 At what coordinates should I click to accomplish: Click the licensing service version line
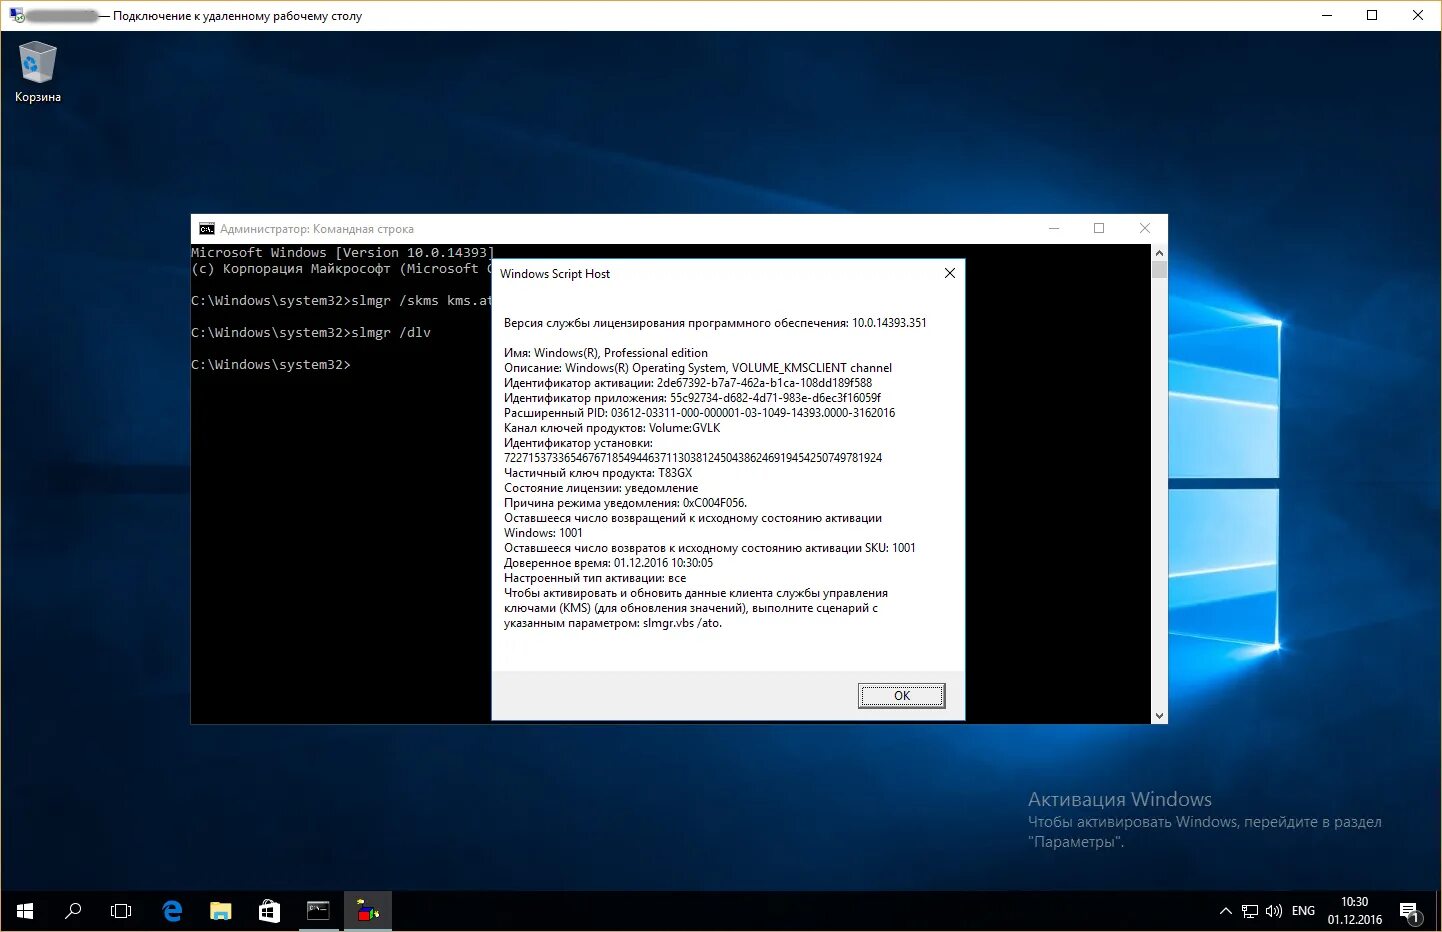click(x=715, y=323)
